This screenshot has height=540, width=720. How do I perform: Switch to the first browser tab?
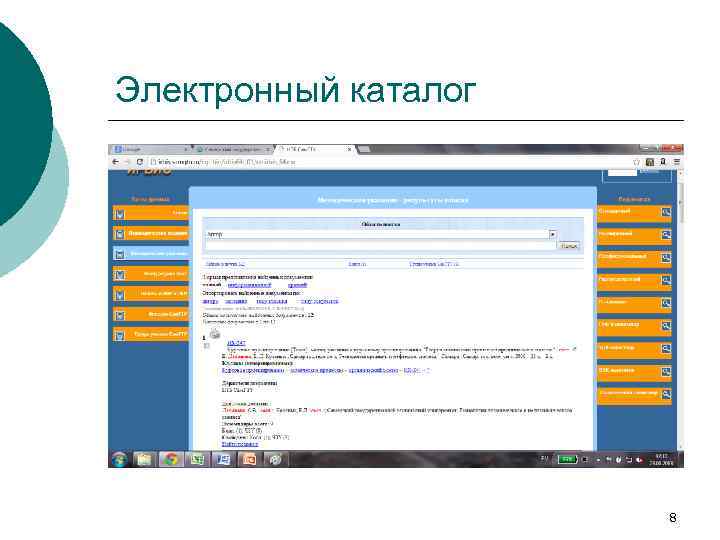point(149,149)
